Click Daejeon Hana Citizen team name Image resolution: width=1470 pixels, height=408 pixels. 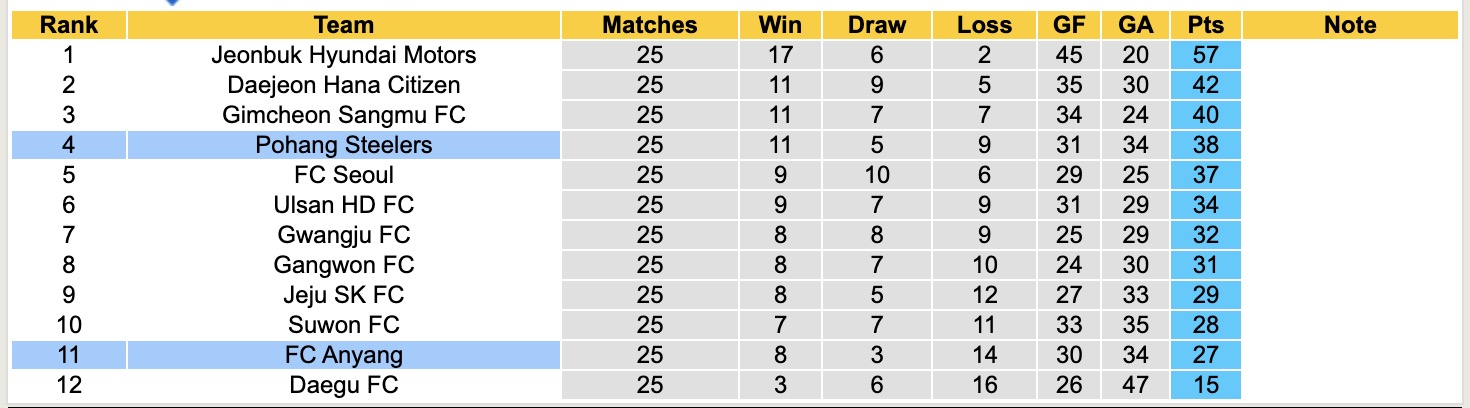click(343, 85)
